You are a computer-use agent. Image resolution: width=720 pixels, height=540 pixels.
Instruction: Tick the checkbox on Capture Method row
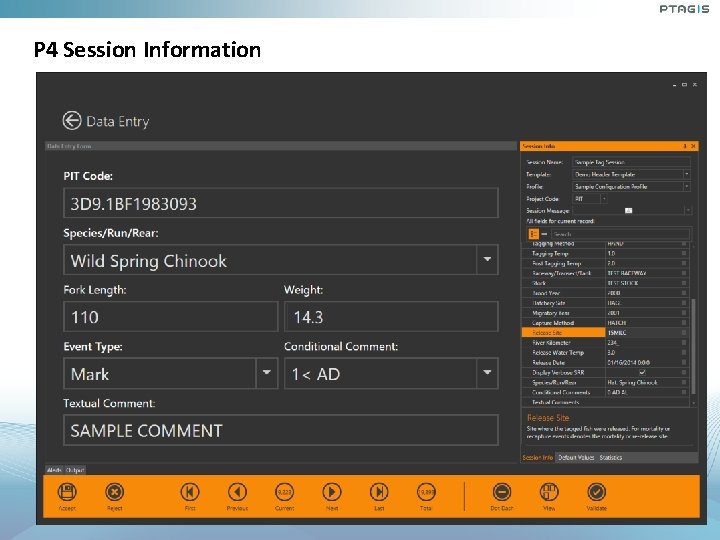pos(684,323)
